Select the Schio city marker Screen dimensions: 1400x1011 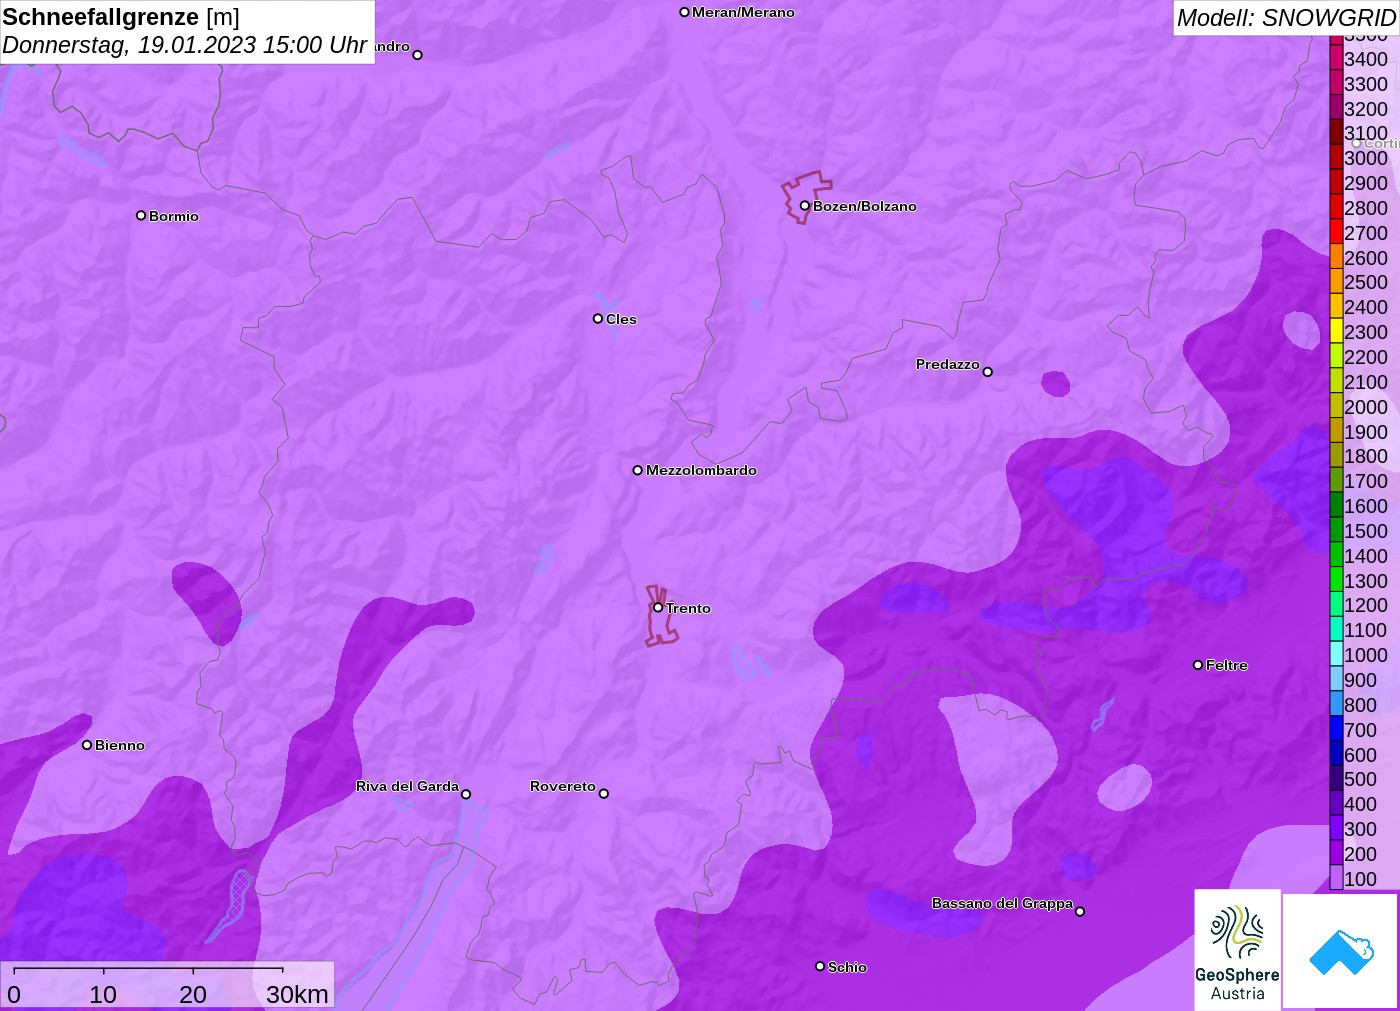820,966
